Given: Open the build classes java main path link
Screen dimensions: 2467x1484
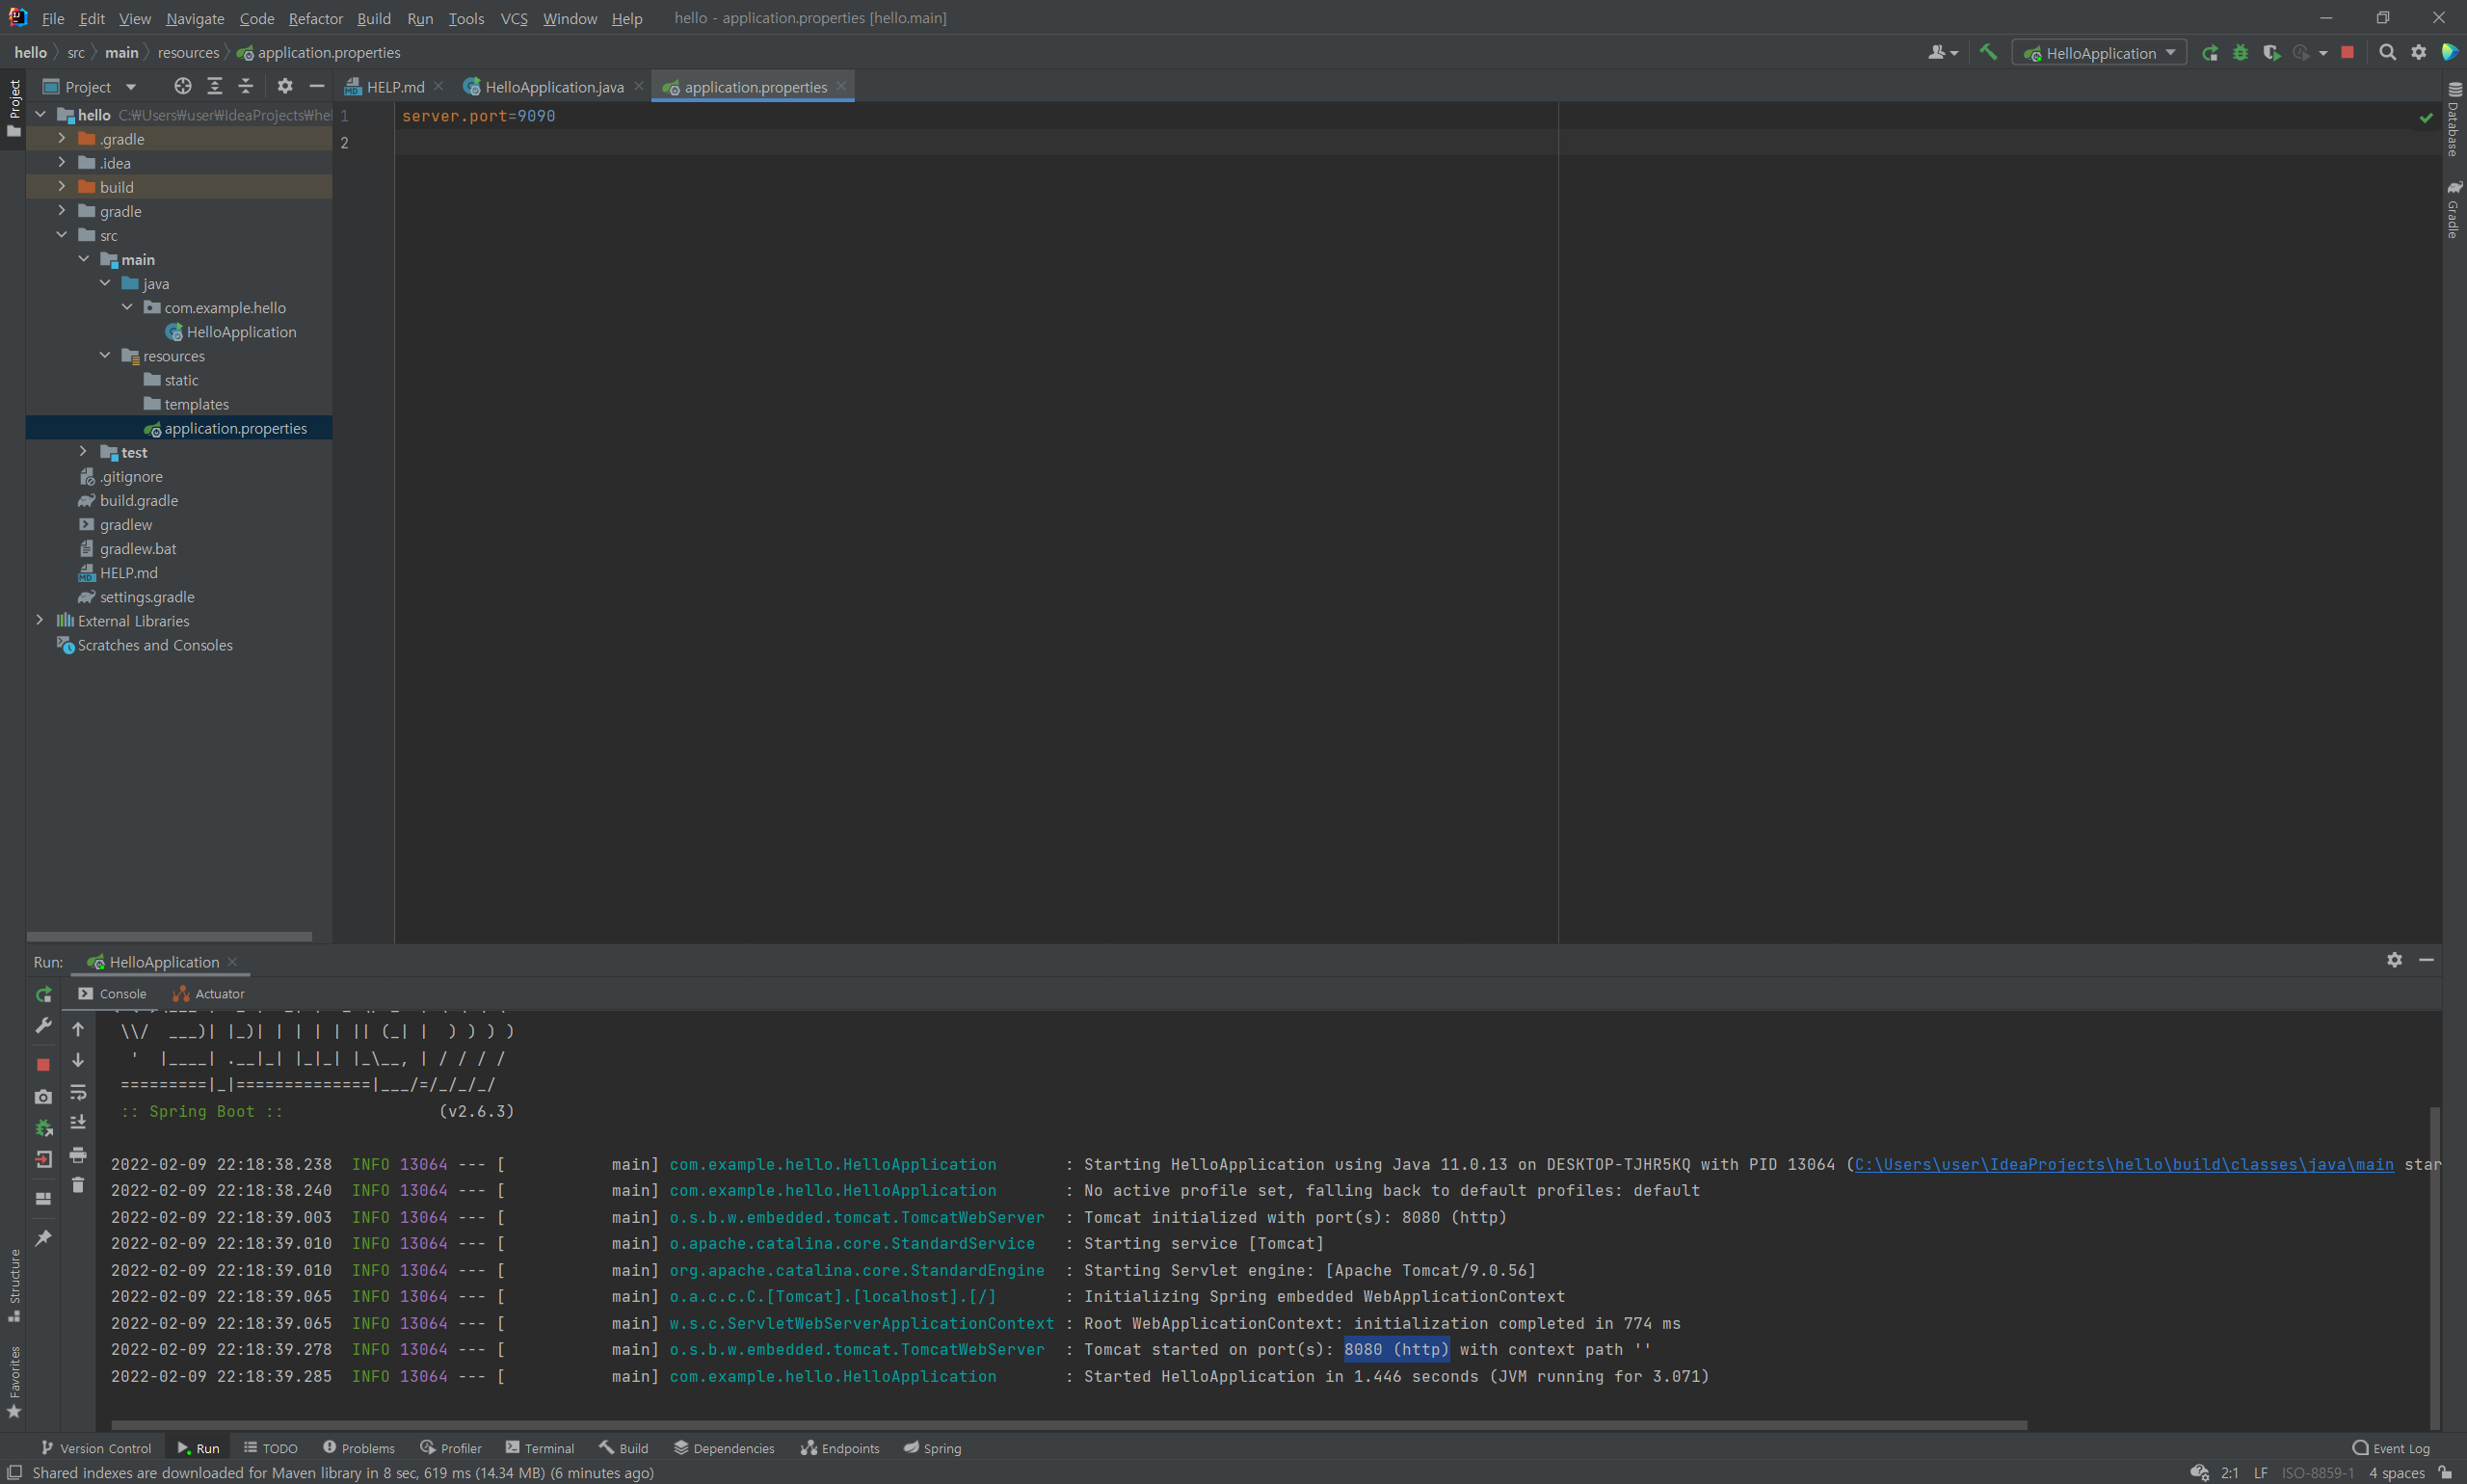Looking at the screenshot, I should pyautogui.click(x=2123, y=1164).
